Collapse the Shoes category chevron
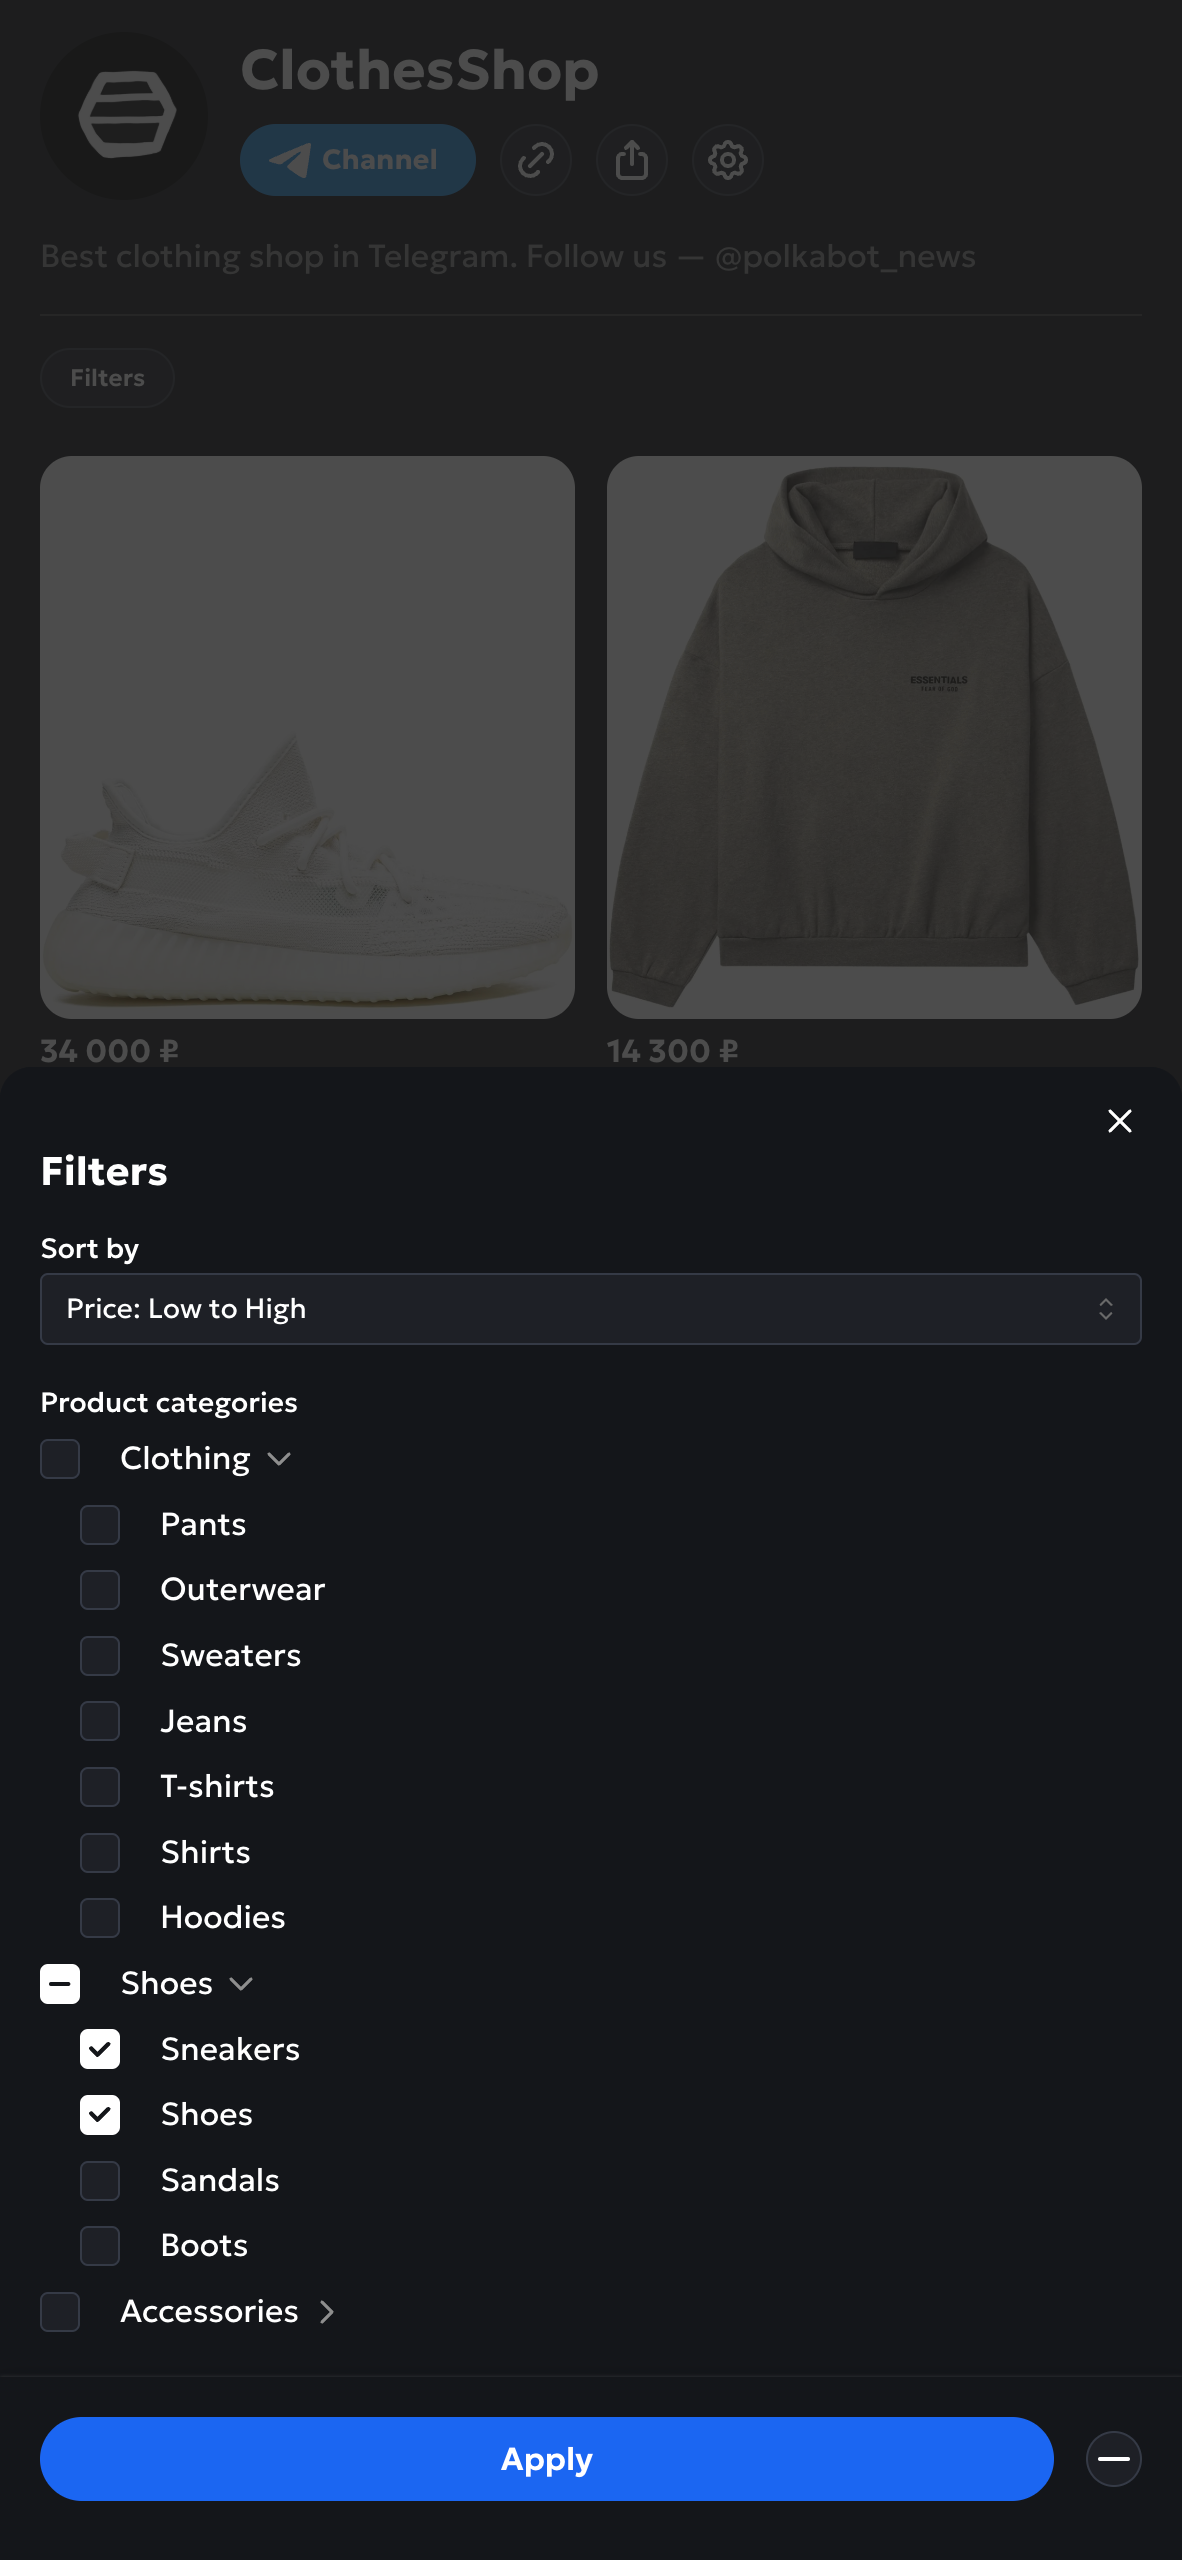The image size is (1182, 2560). coord(242,1984)
